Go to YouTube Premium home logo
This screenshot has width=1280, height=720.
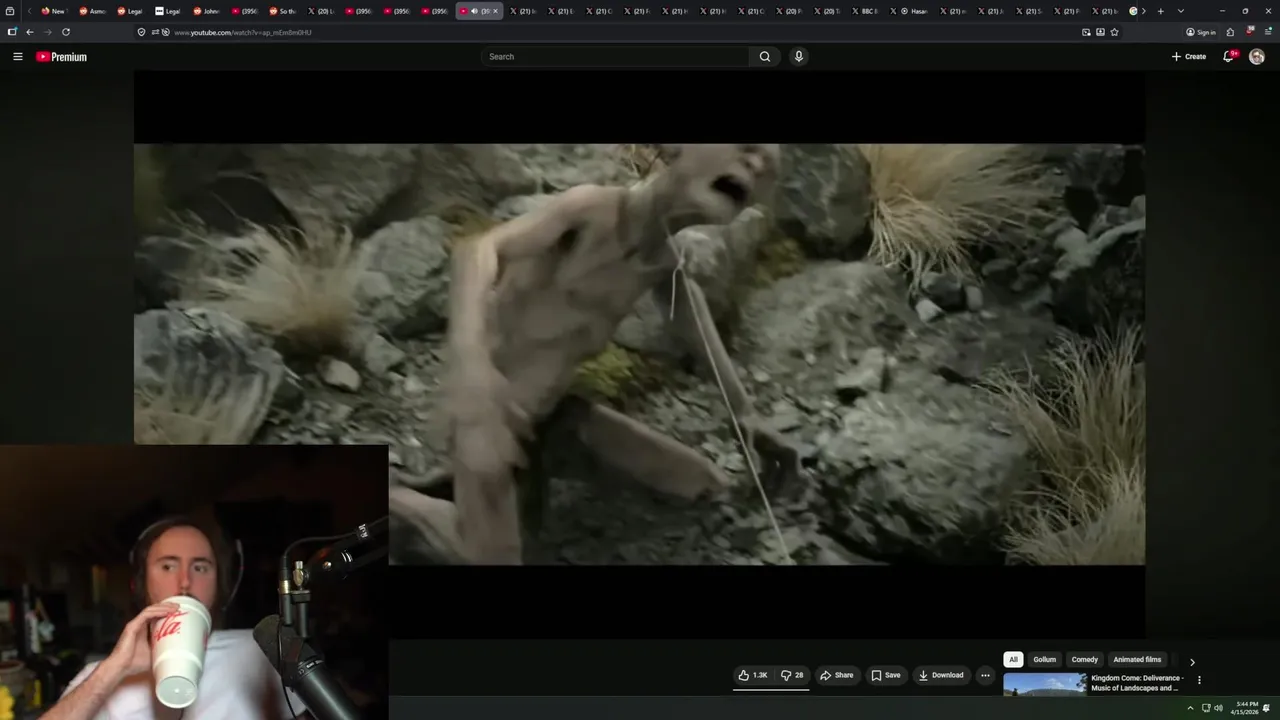[61, 57]
